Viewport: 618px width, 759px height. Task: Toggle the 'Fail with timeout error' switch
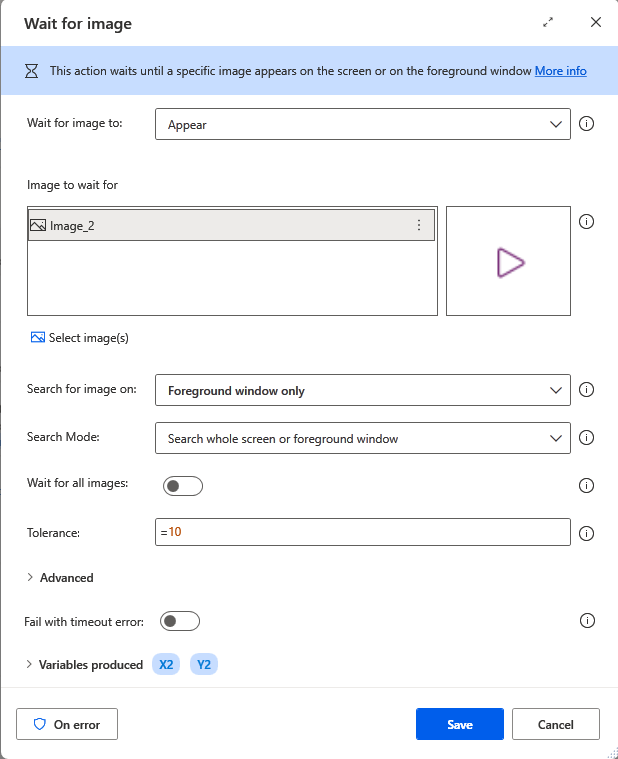coord(180,621)
